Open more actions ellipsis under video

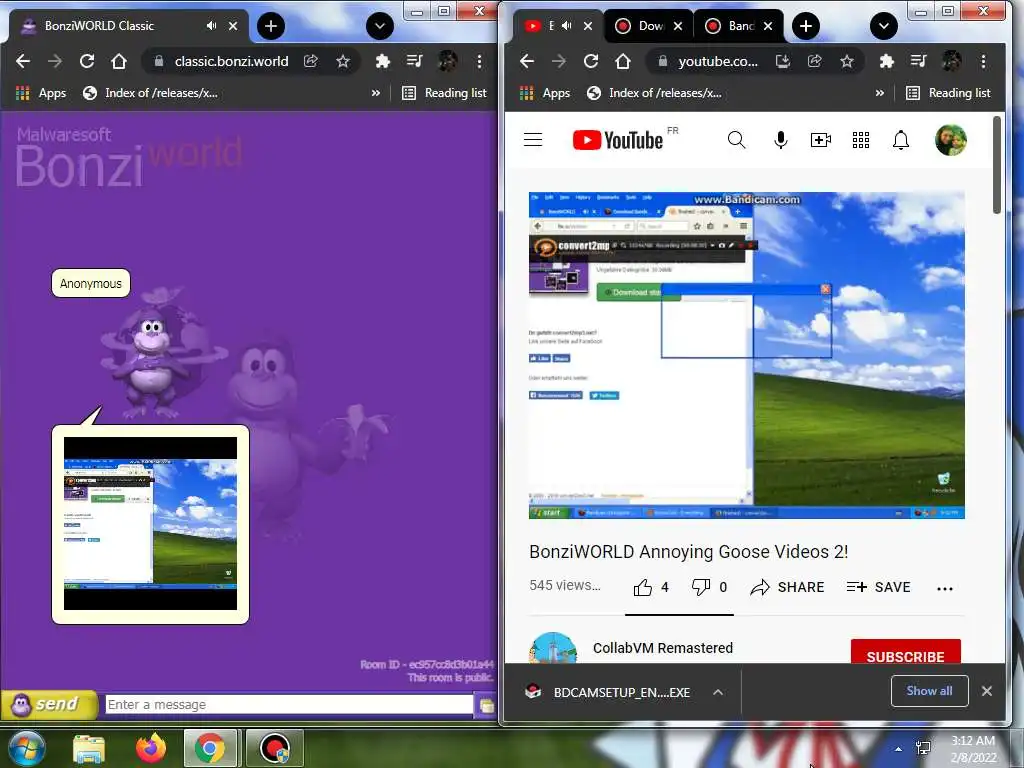[945, 588]
